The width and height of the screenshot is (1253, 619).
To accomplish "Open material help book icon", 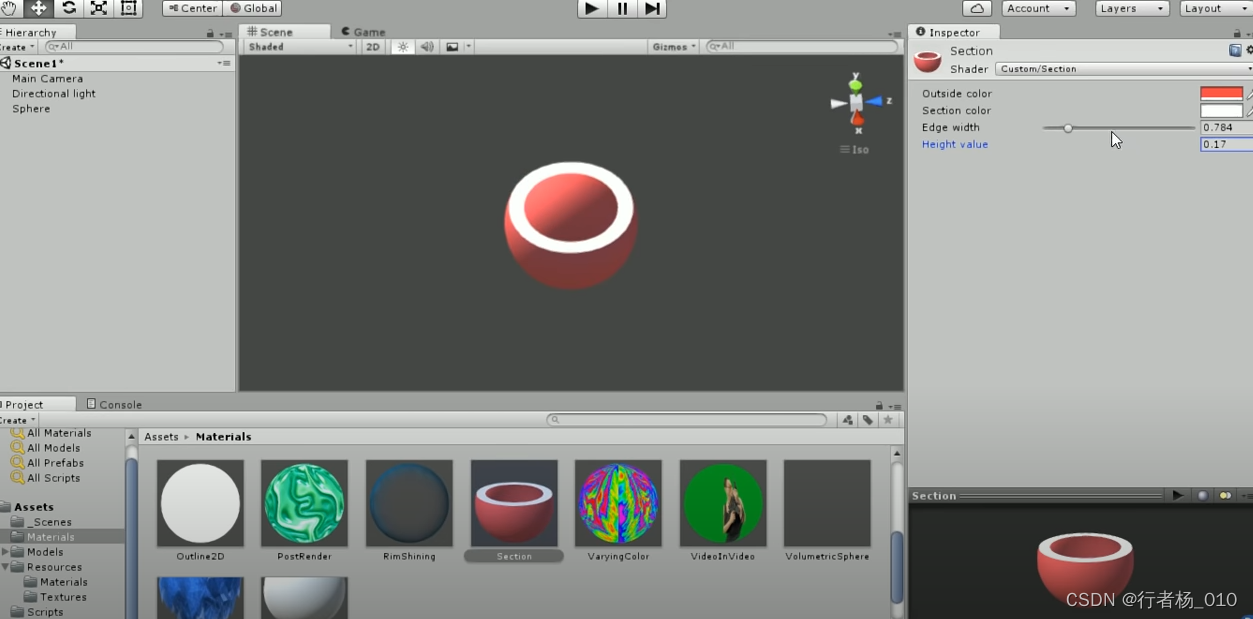I will pyautogui.click(x=1235, y=50).
